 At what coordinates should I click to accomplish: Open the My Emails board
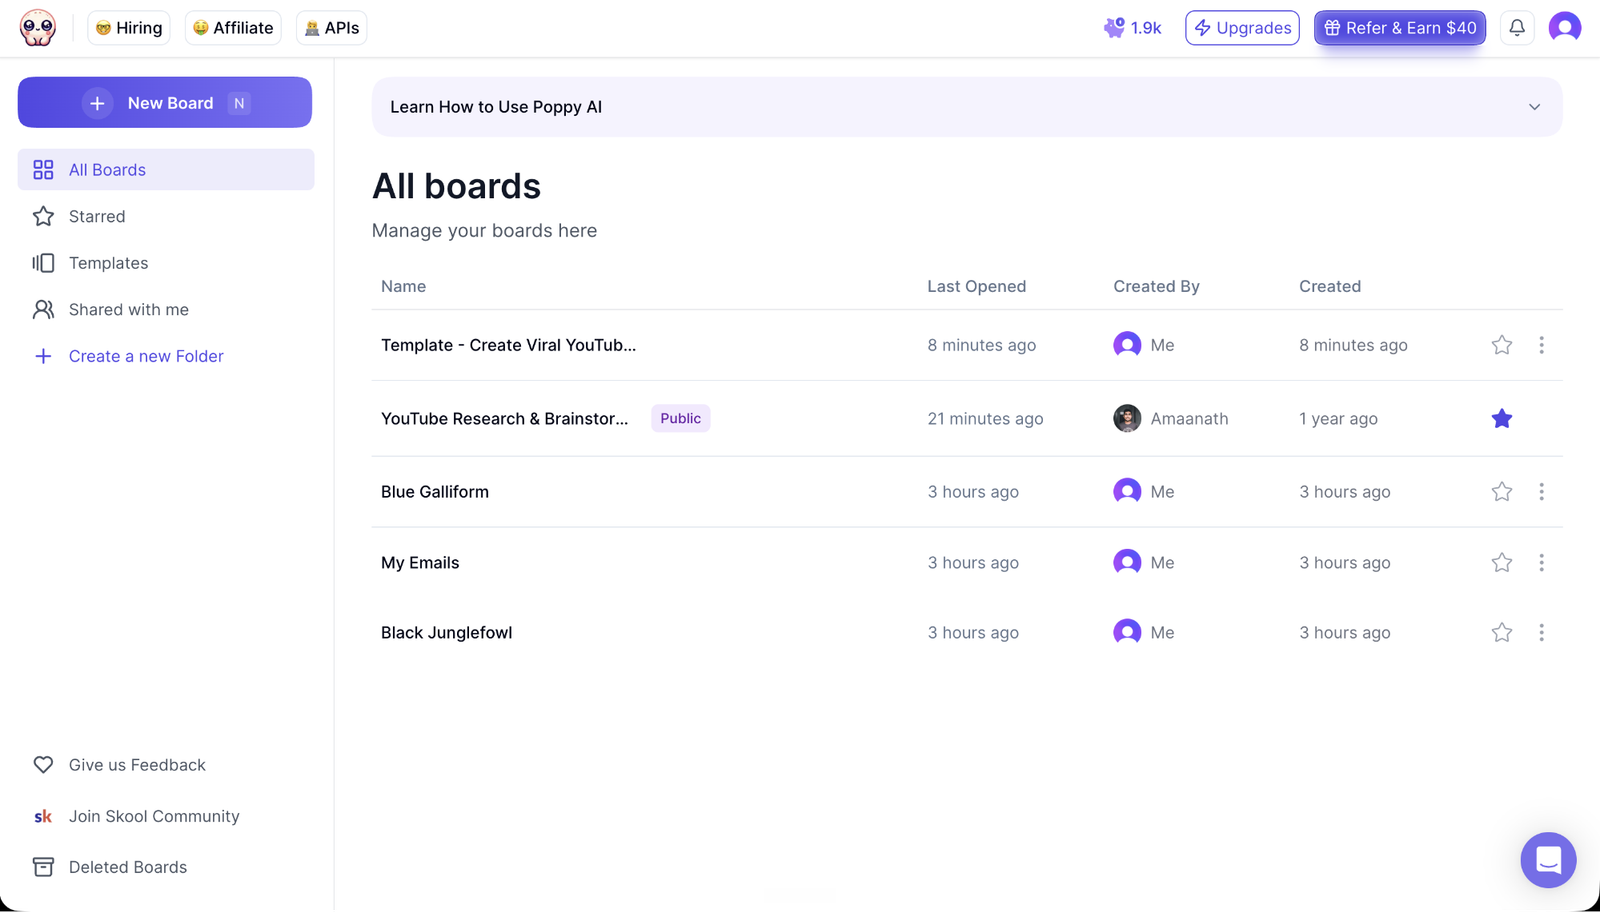pos(420,563)
